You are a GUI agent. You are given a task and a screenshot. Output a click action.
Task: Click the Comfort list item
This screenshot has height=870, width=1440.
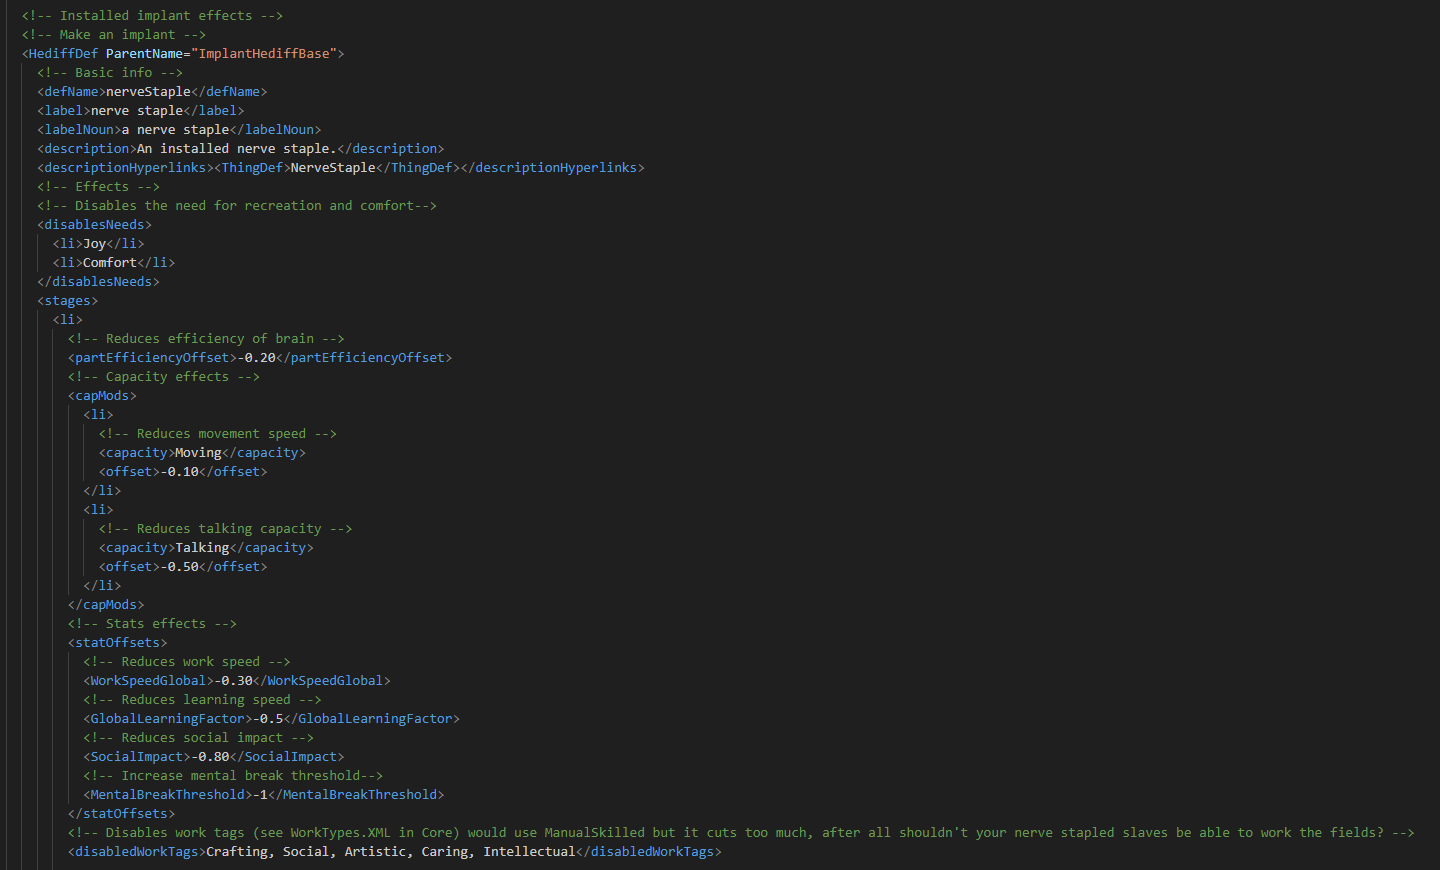[x=114, y=263]
